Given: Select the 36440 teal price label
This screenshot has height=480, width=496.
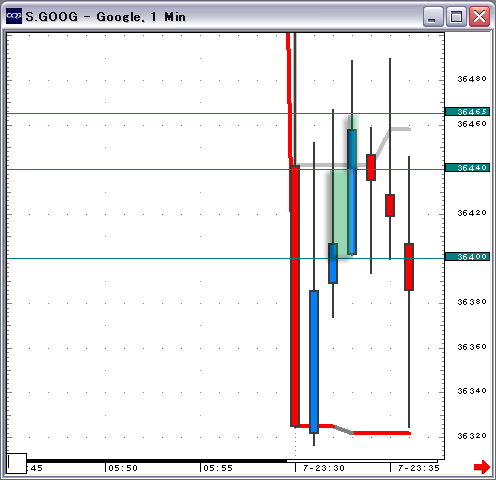Looking at the screenshot, I should point(467,167).
